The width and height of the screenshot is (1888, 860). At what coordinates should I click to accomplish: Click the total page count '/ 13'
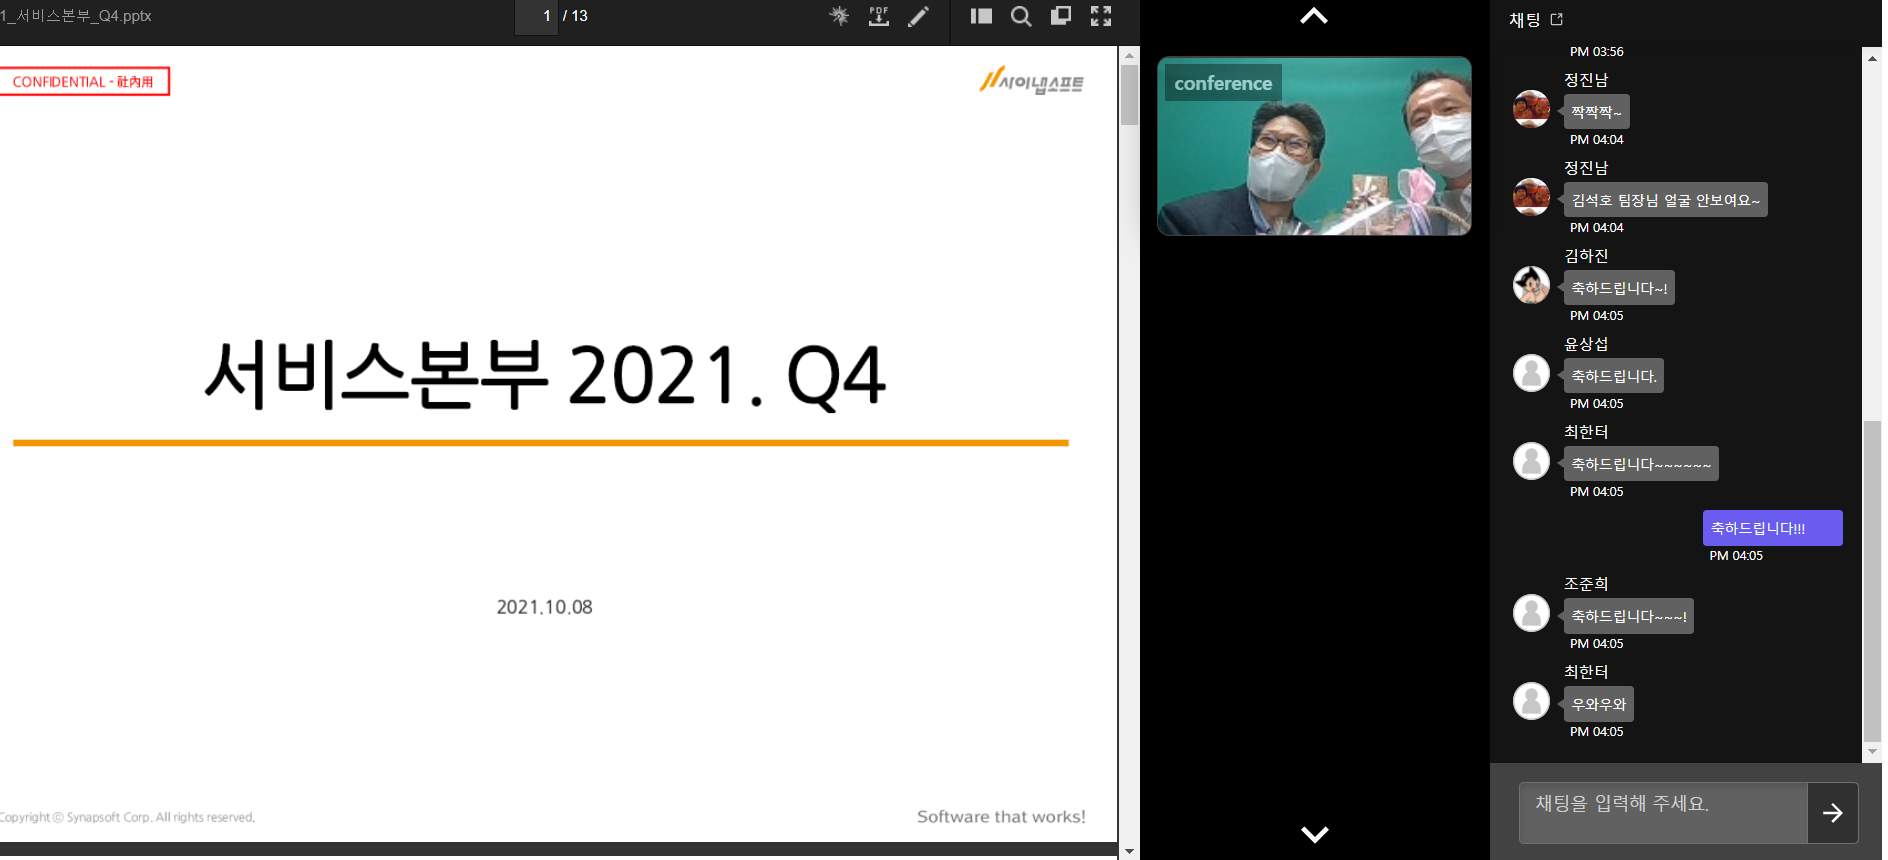click(x=575, y=16)
